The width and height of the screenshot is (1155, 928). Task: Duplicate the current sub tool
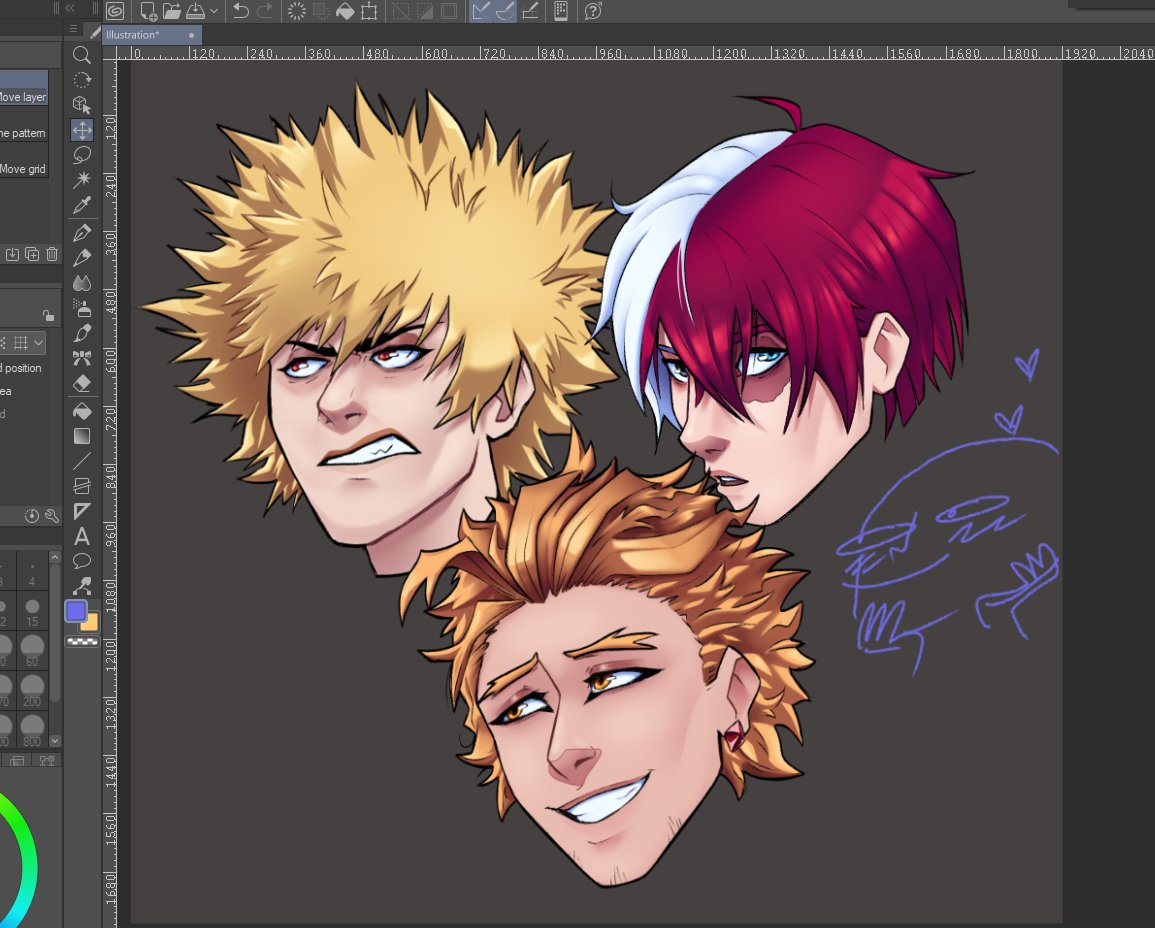32,254
